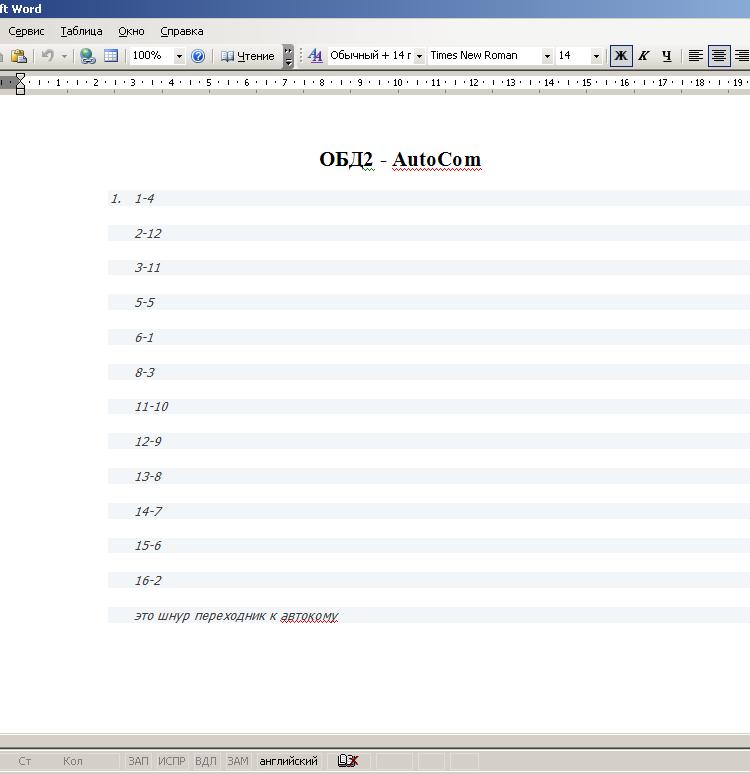Expand the toolbar options chevron
Viewport: 750px width, 774px height.
click(x=288, y=56)
